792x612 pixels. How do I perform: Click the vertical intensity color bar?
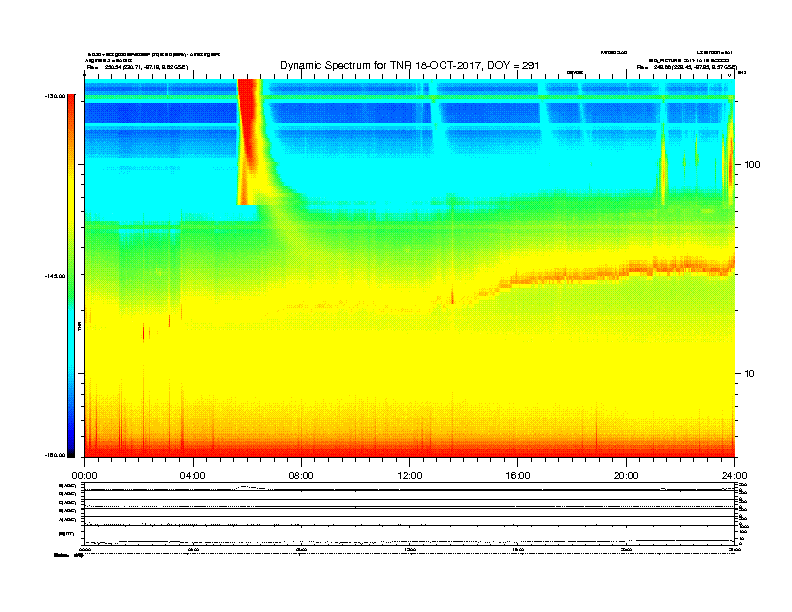(x=71, y=276)
